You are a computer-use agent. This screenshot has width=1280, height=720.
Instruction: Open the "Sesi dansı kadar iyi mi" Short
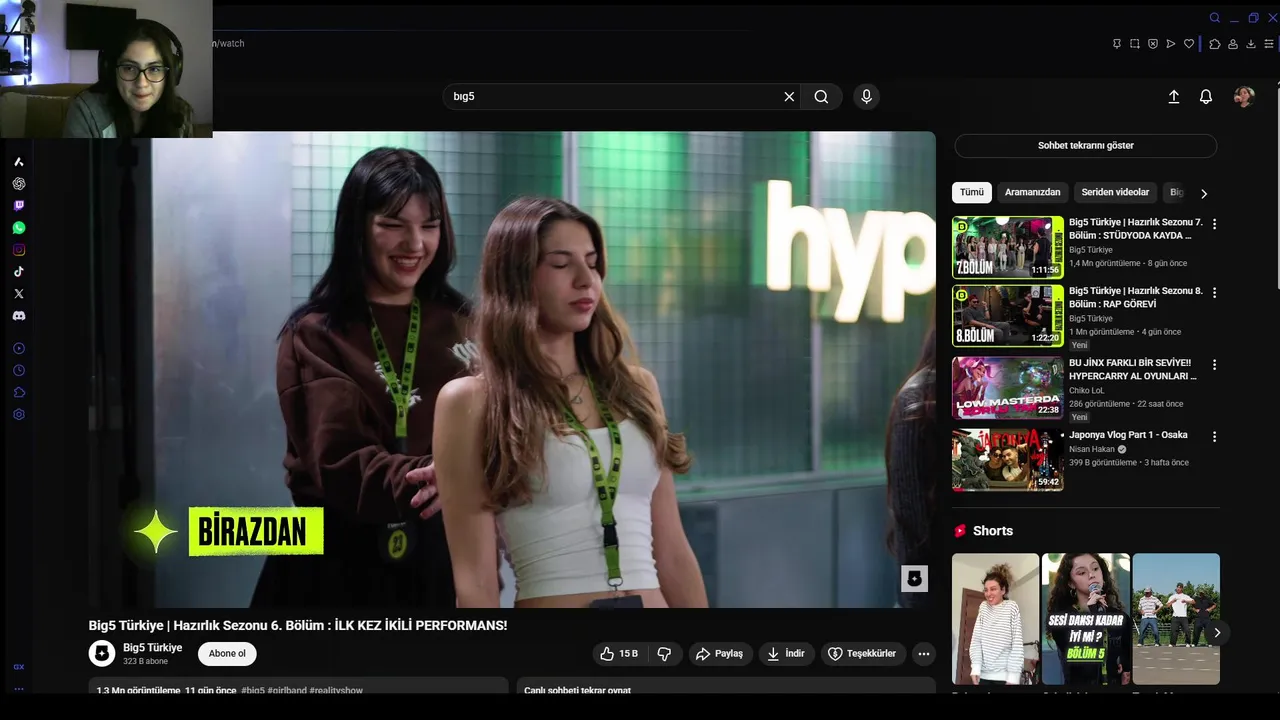(1086, 619)
